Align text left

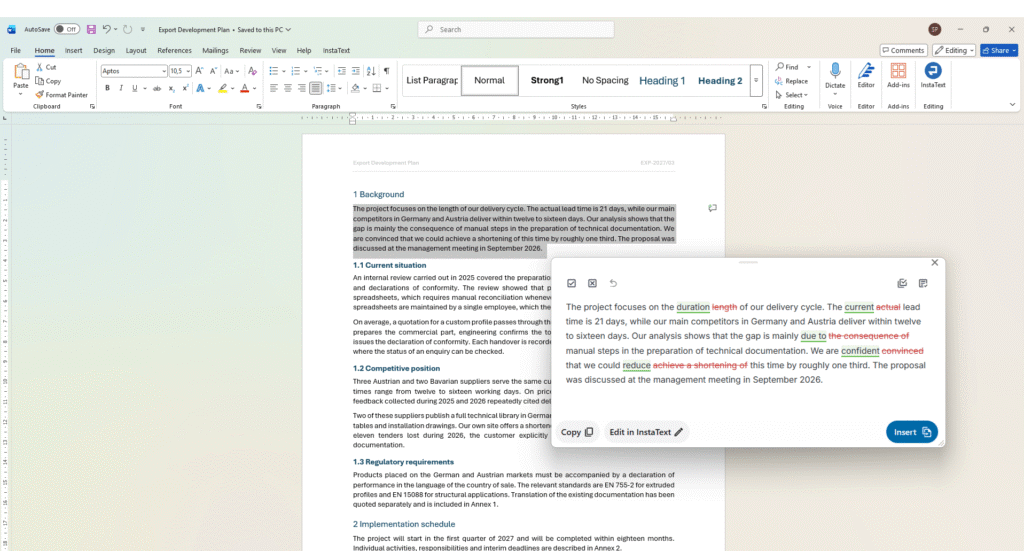(x=274, y=89)
